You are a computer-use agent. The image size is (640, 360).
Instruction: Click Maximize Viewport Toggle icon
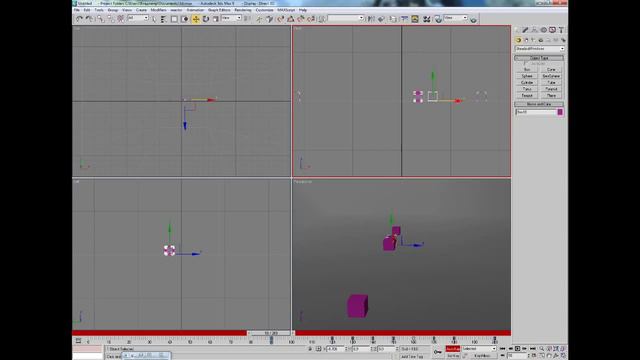click(563, 356)
